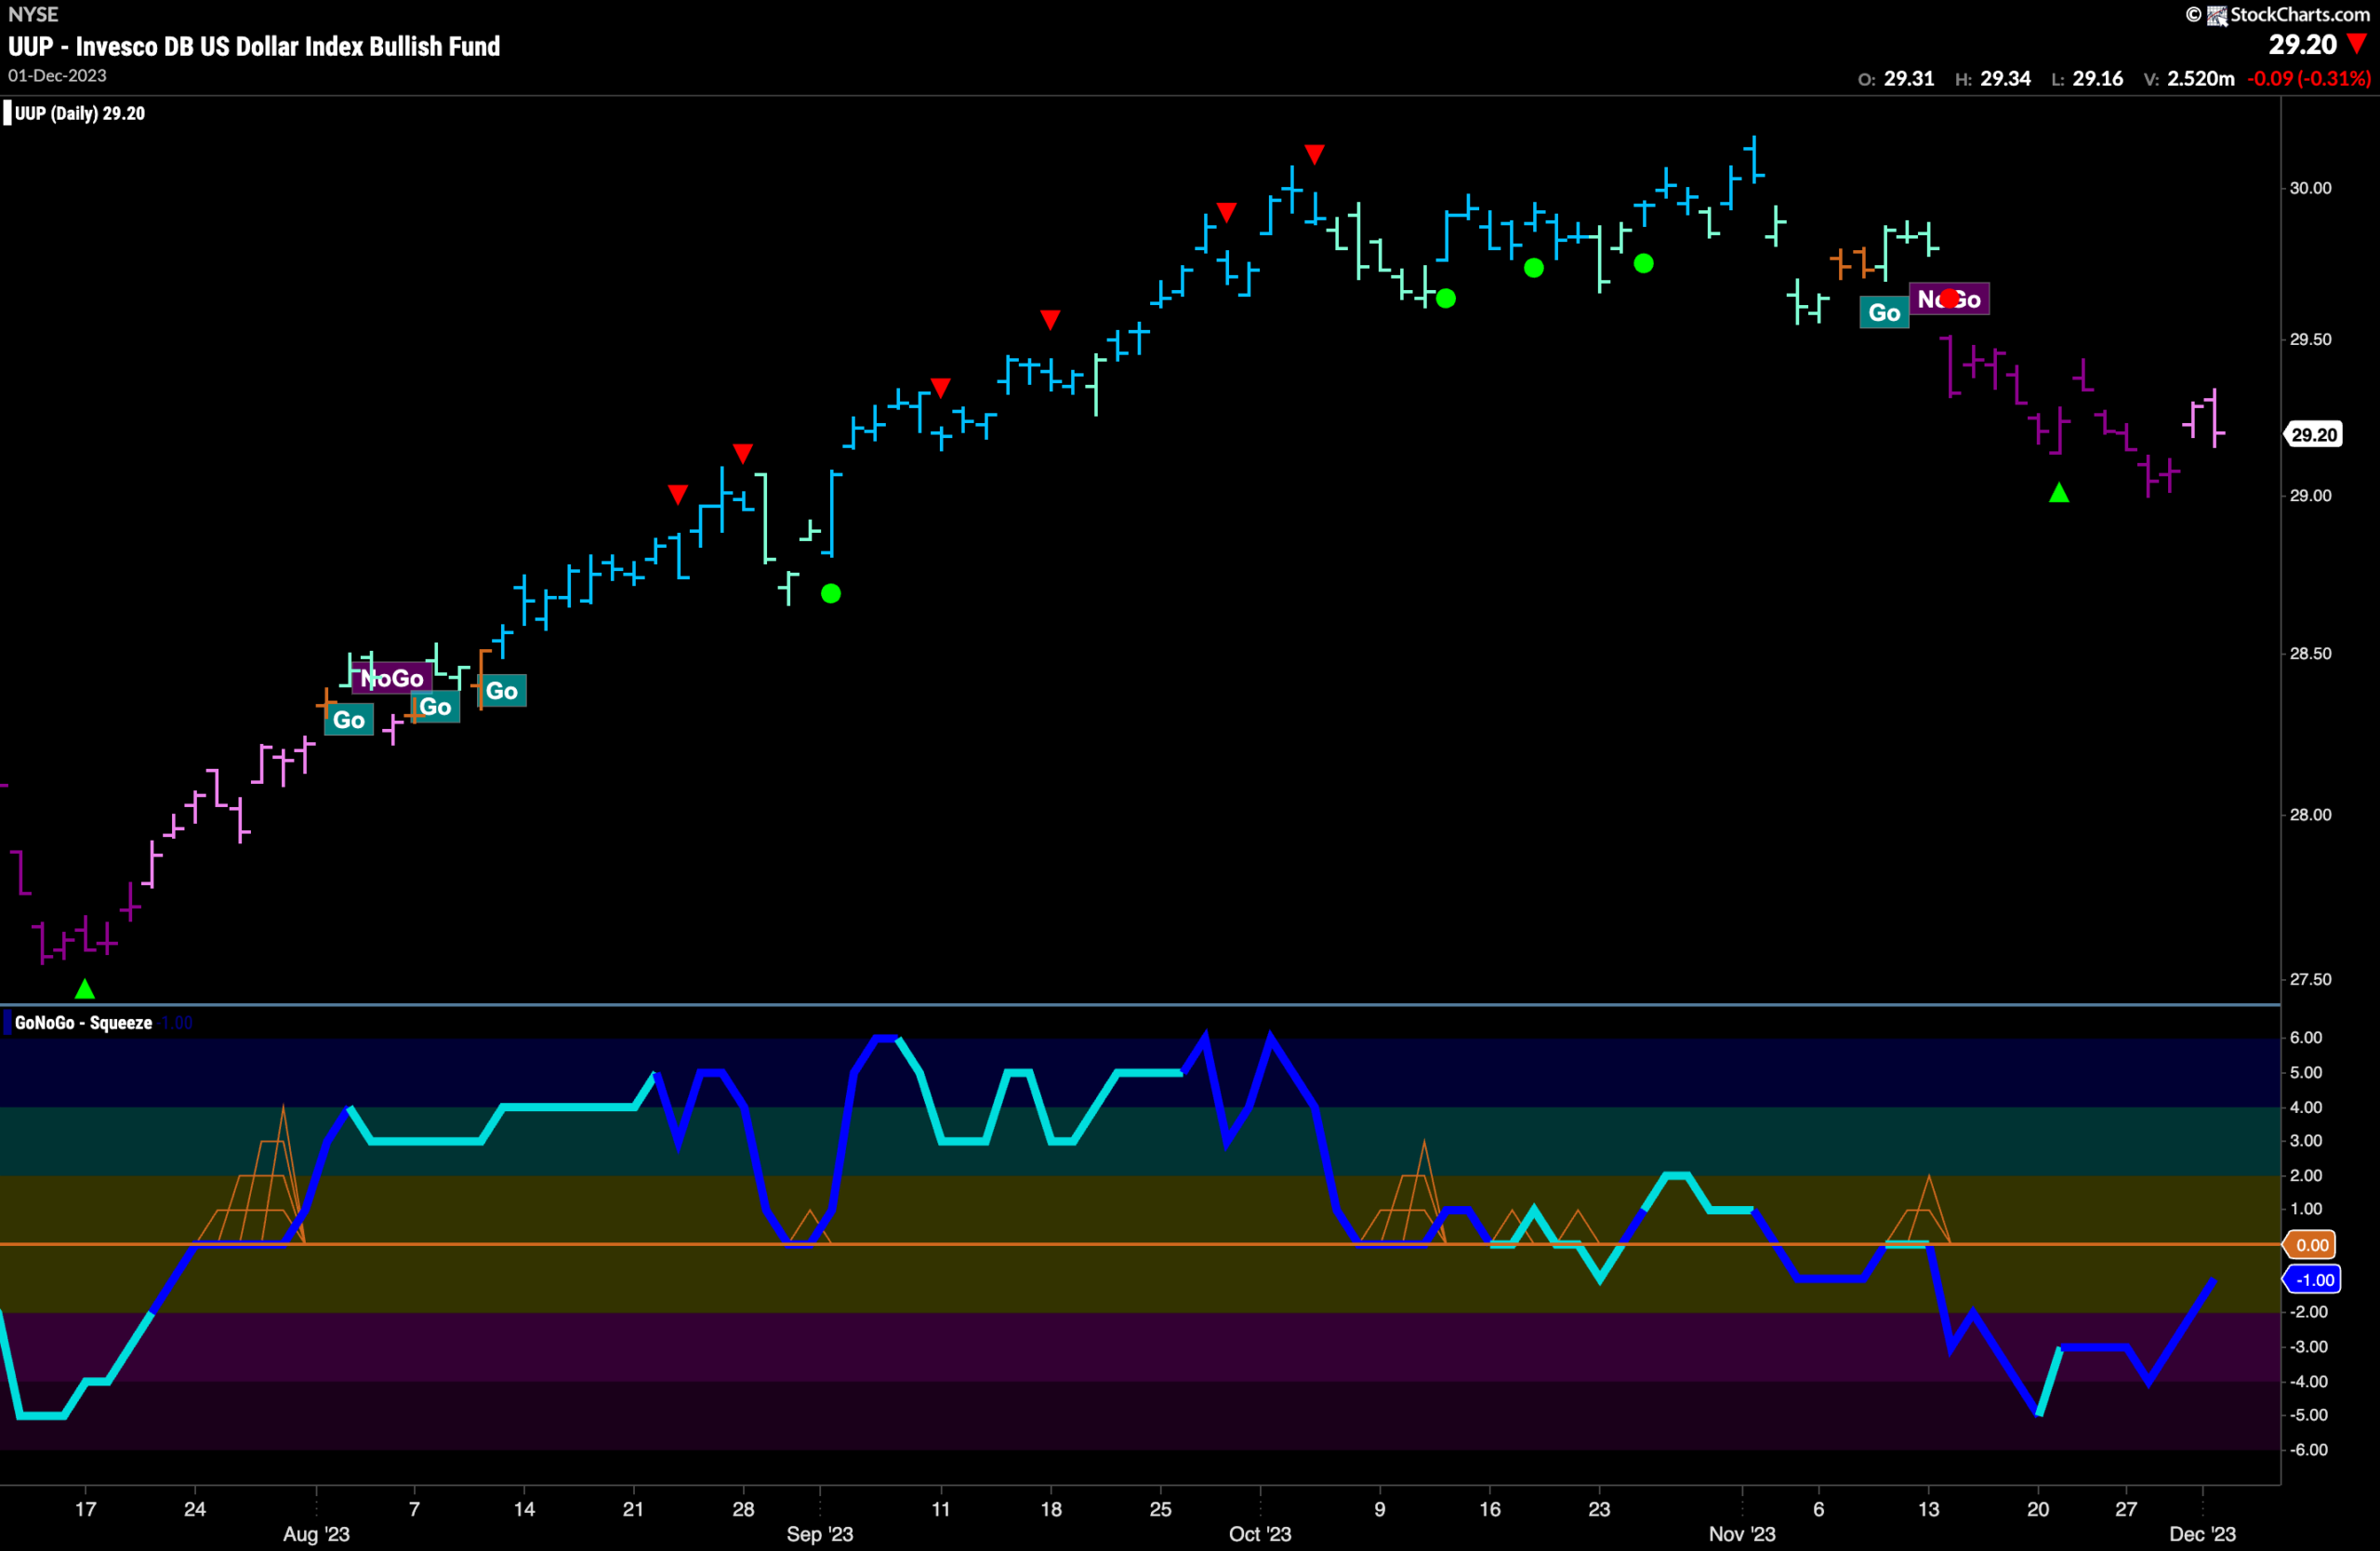
Task: Click the Dec '23 marker on time axis
Action: (2202, 1533)
